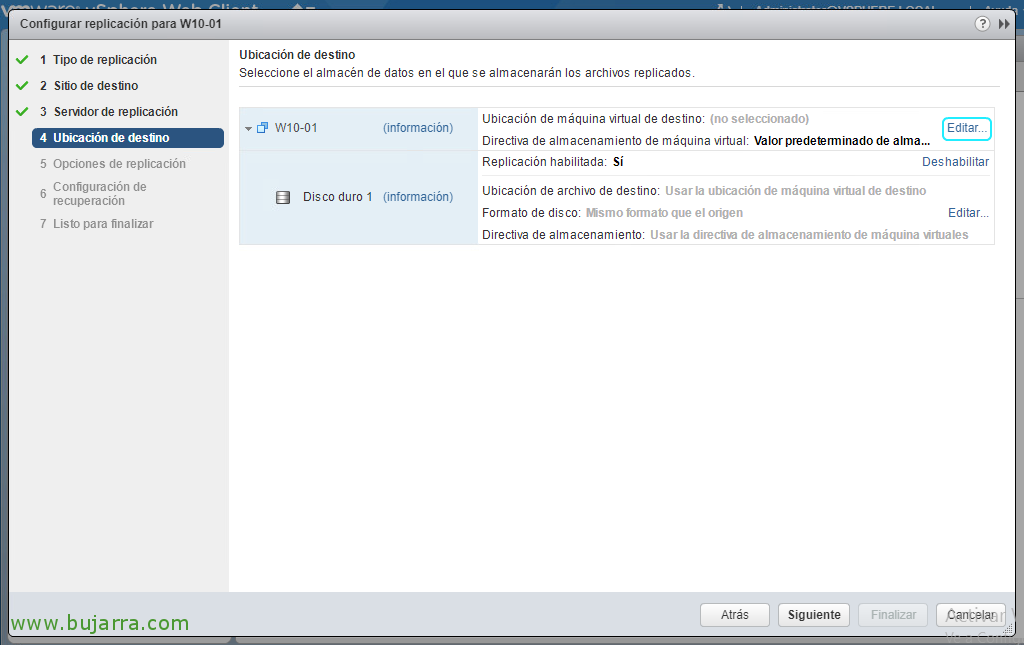
Task: Click the Disco duro hard disk icon
Action: pos(283,197)
